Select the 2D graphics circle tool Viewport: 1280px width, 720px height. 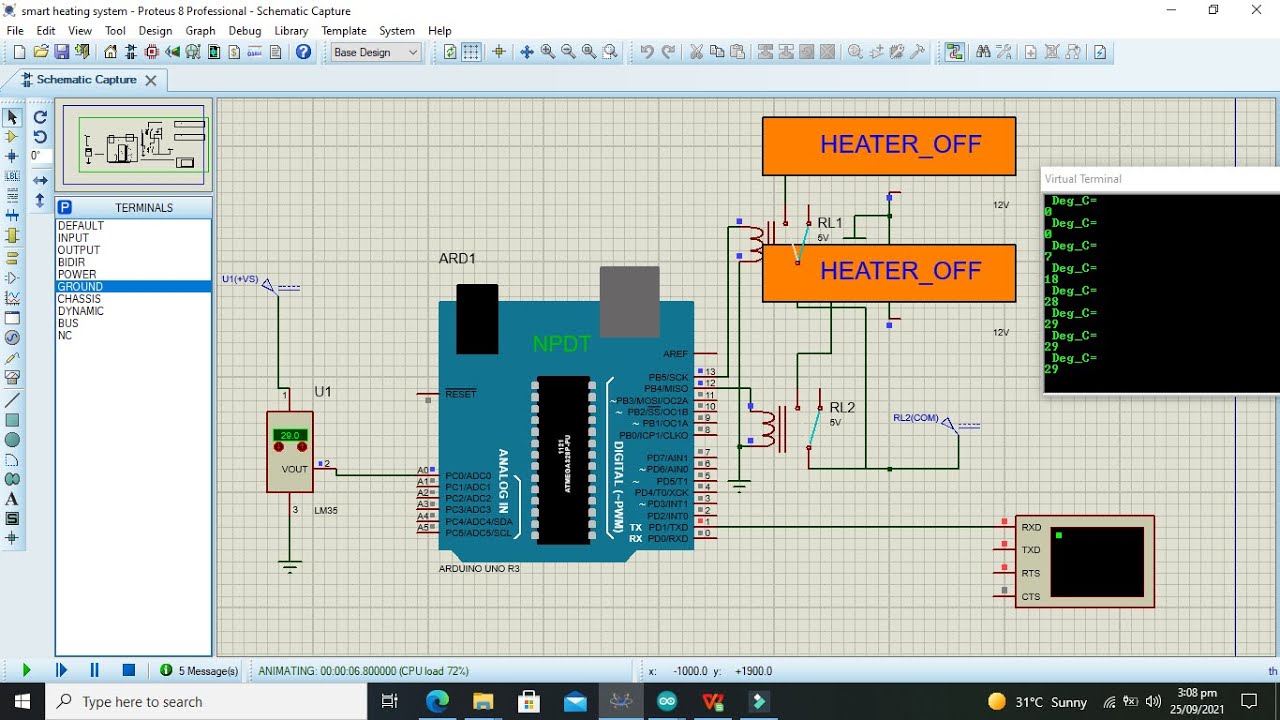(12, 440)
